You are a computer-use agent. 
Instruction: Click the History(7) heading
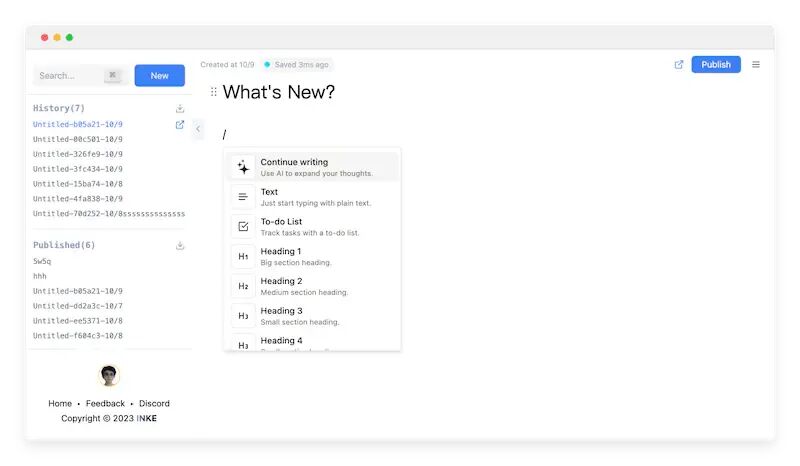click(59, 108)
